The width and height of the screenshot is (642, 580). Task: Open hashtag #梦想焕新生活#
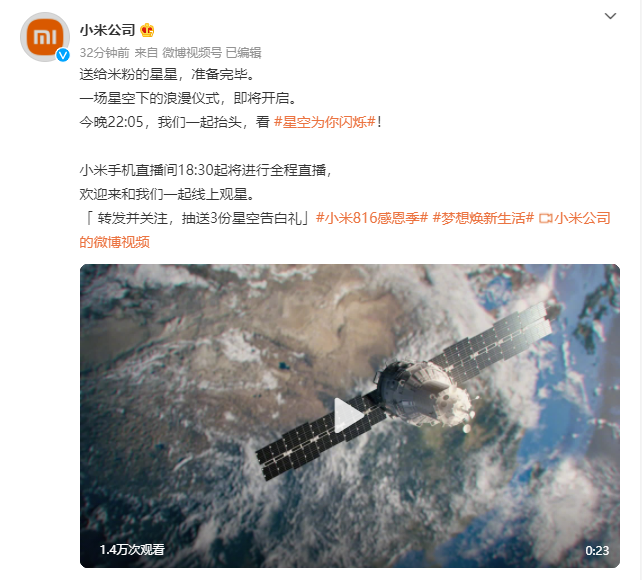coord(483,218)
